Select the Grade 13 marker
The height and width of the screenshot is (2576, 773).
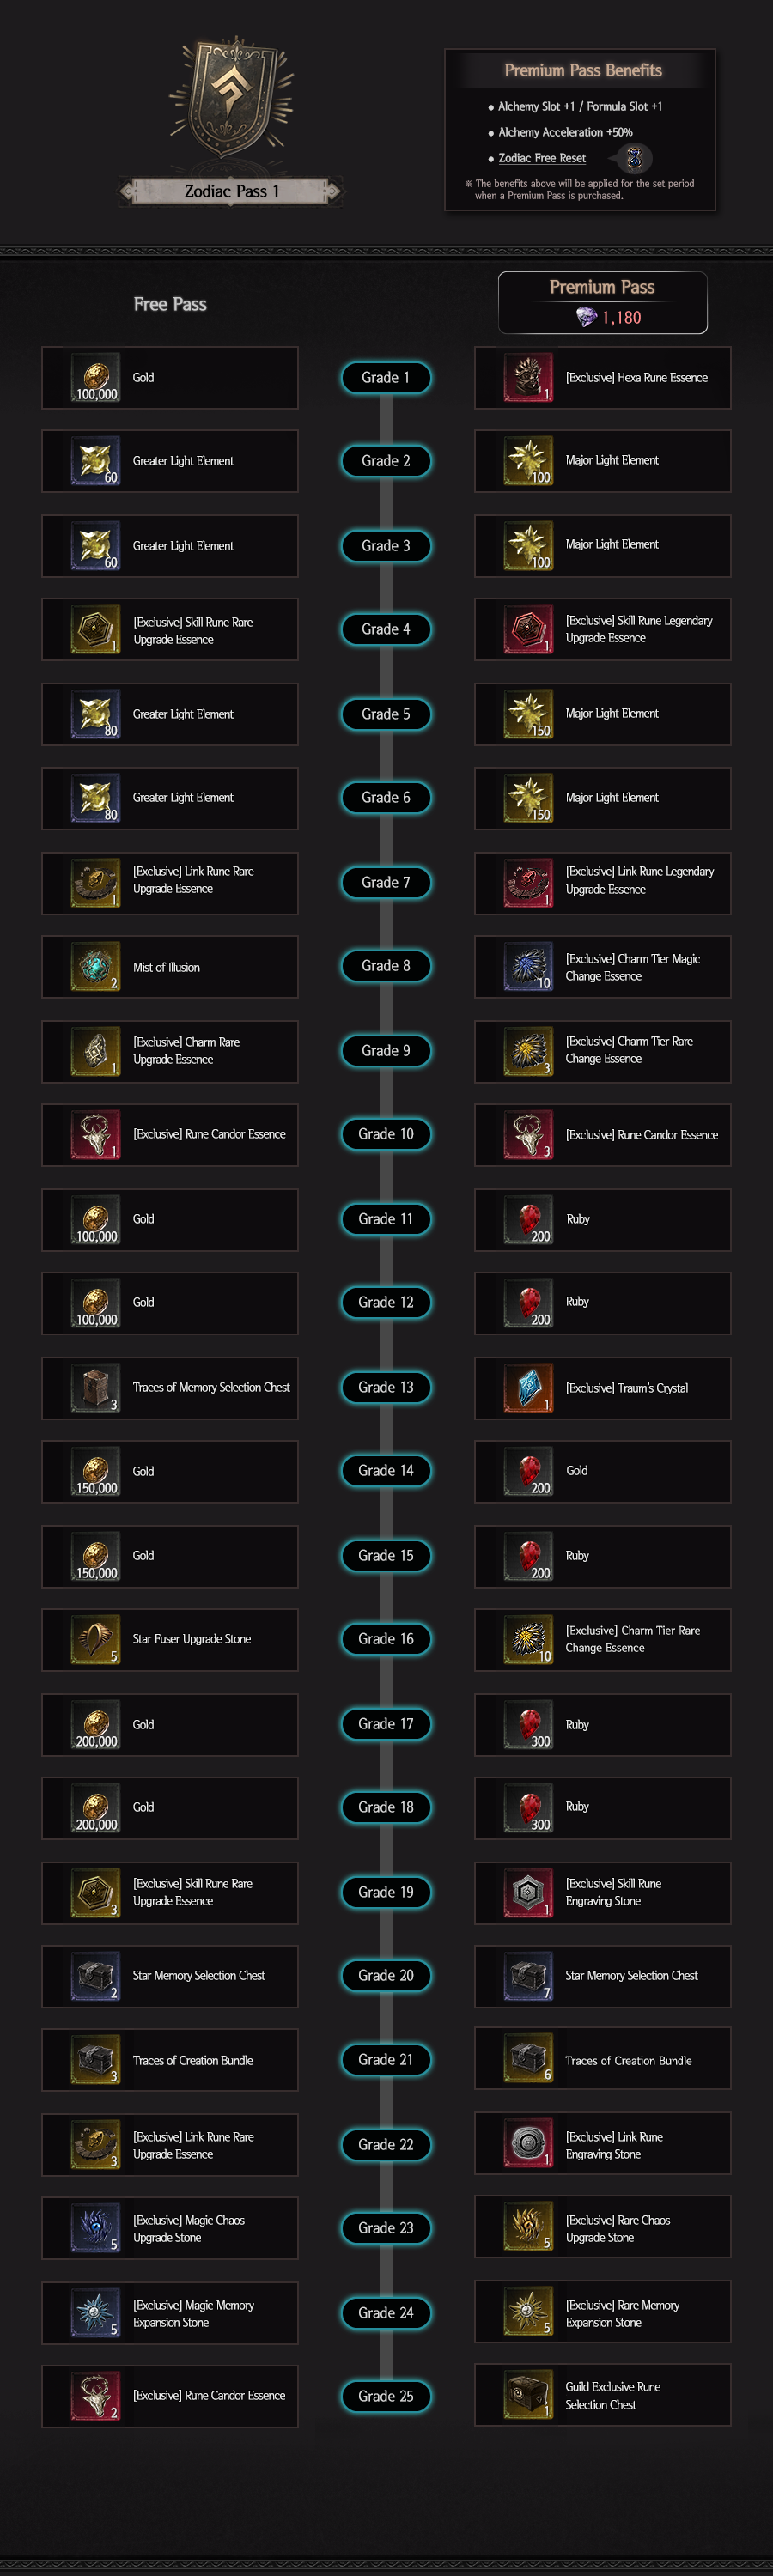(x=386, y=1387)
